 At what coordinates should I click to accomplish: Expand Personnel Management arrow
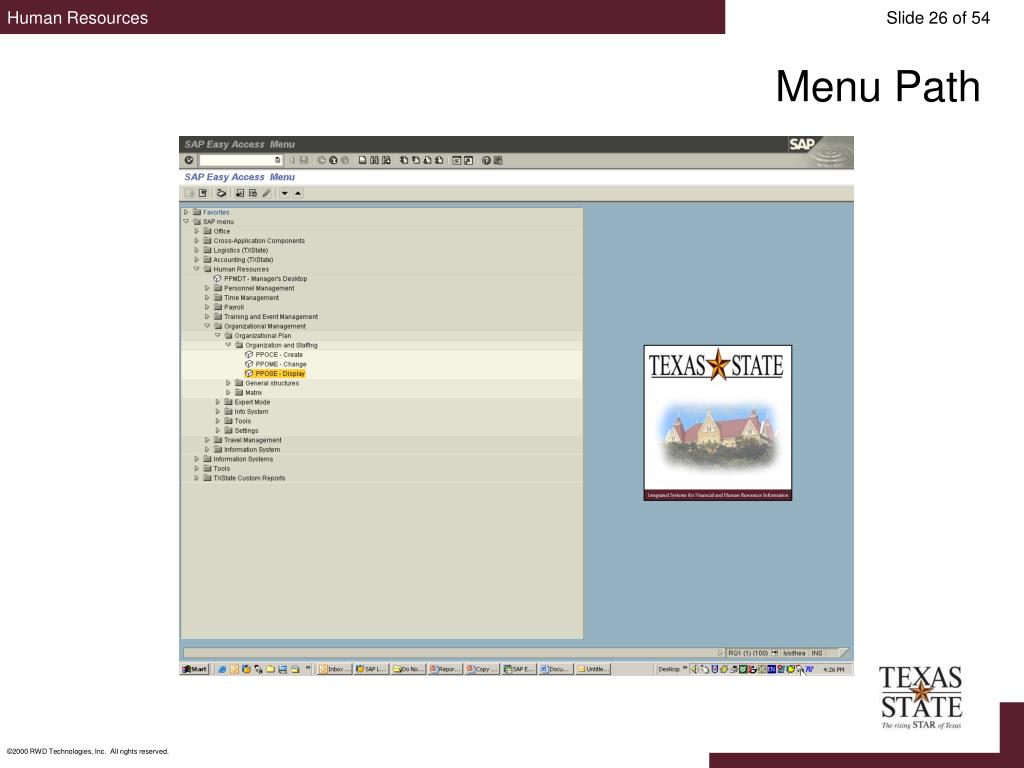click(x=207, y=288)
